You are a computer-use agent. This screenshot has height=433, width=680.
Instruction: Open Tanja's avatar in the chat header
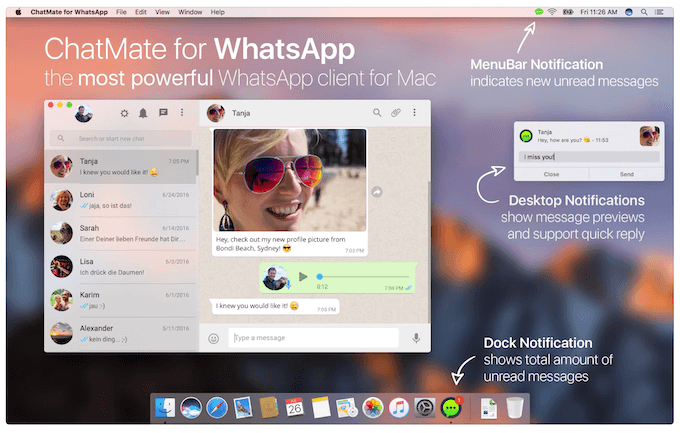(216, 113)
